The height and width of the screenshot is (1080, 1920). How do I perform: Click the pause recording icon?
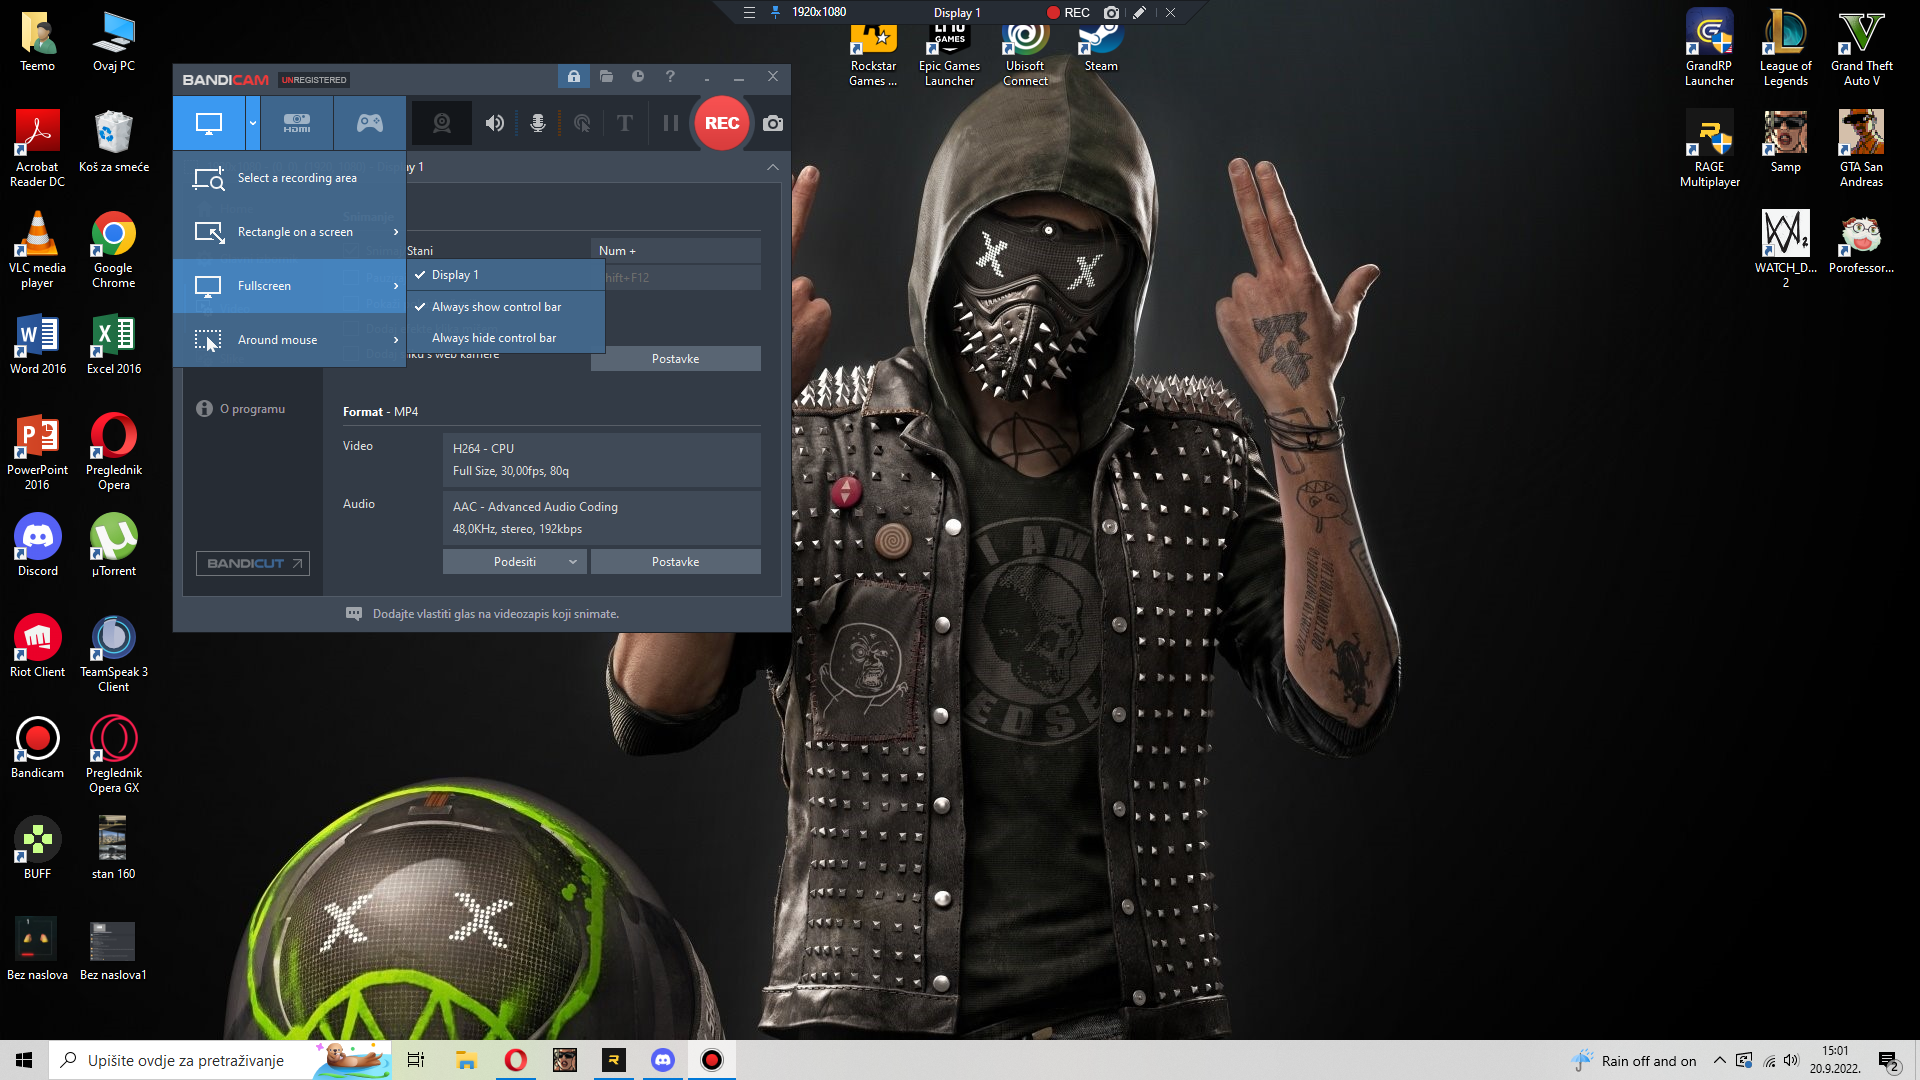(x=671, y=123)
